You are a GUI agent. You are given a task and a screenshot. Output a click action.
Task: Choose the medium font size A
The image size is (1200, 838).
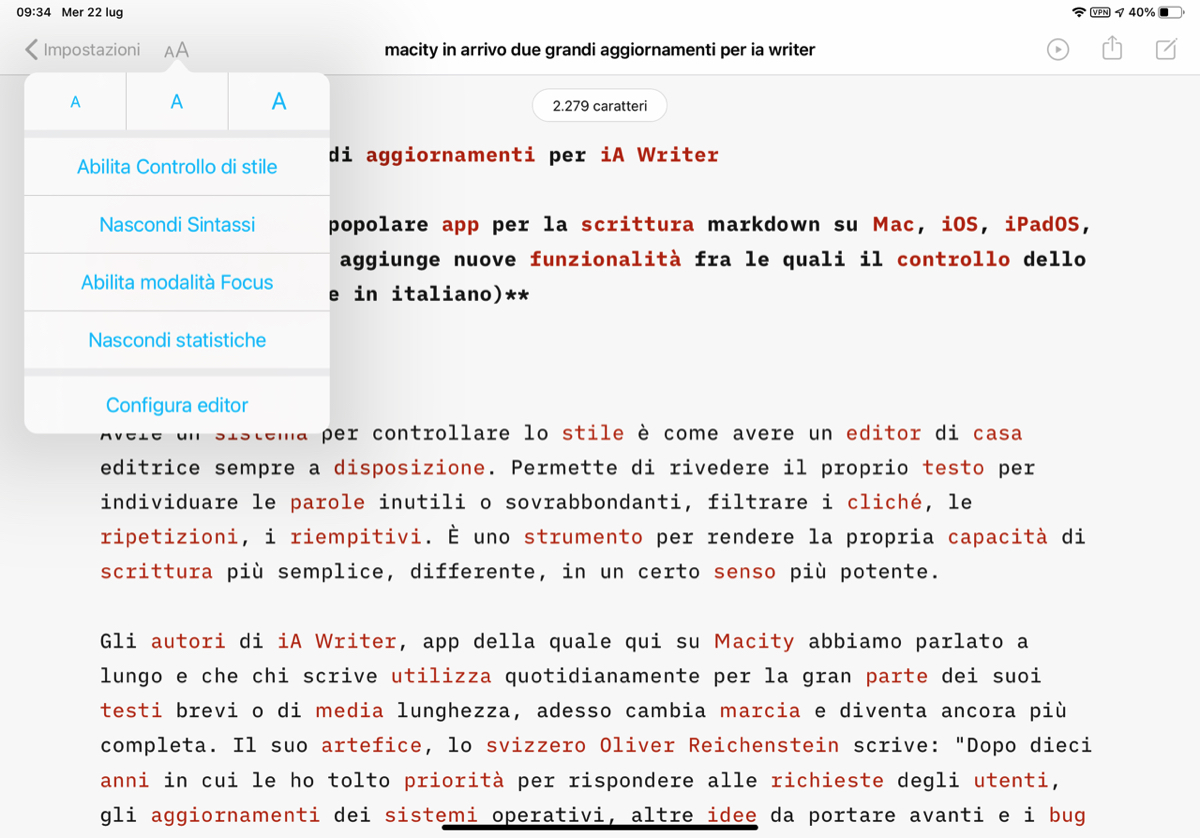[x=177, y=102]
